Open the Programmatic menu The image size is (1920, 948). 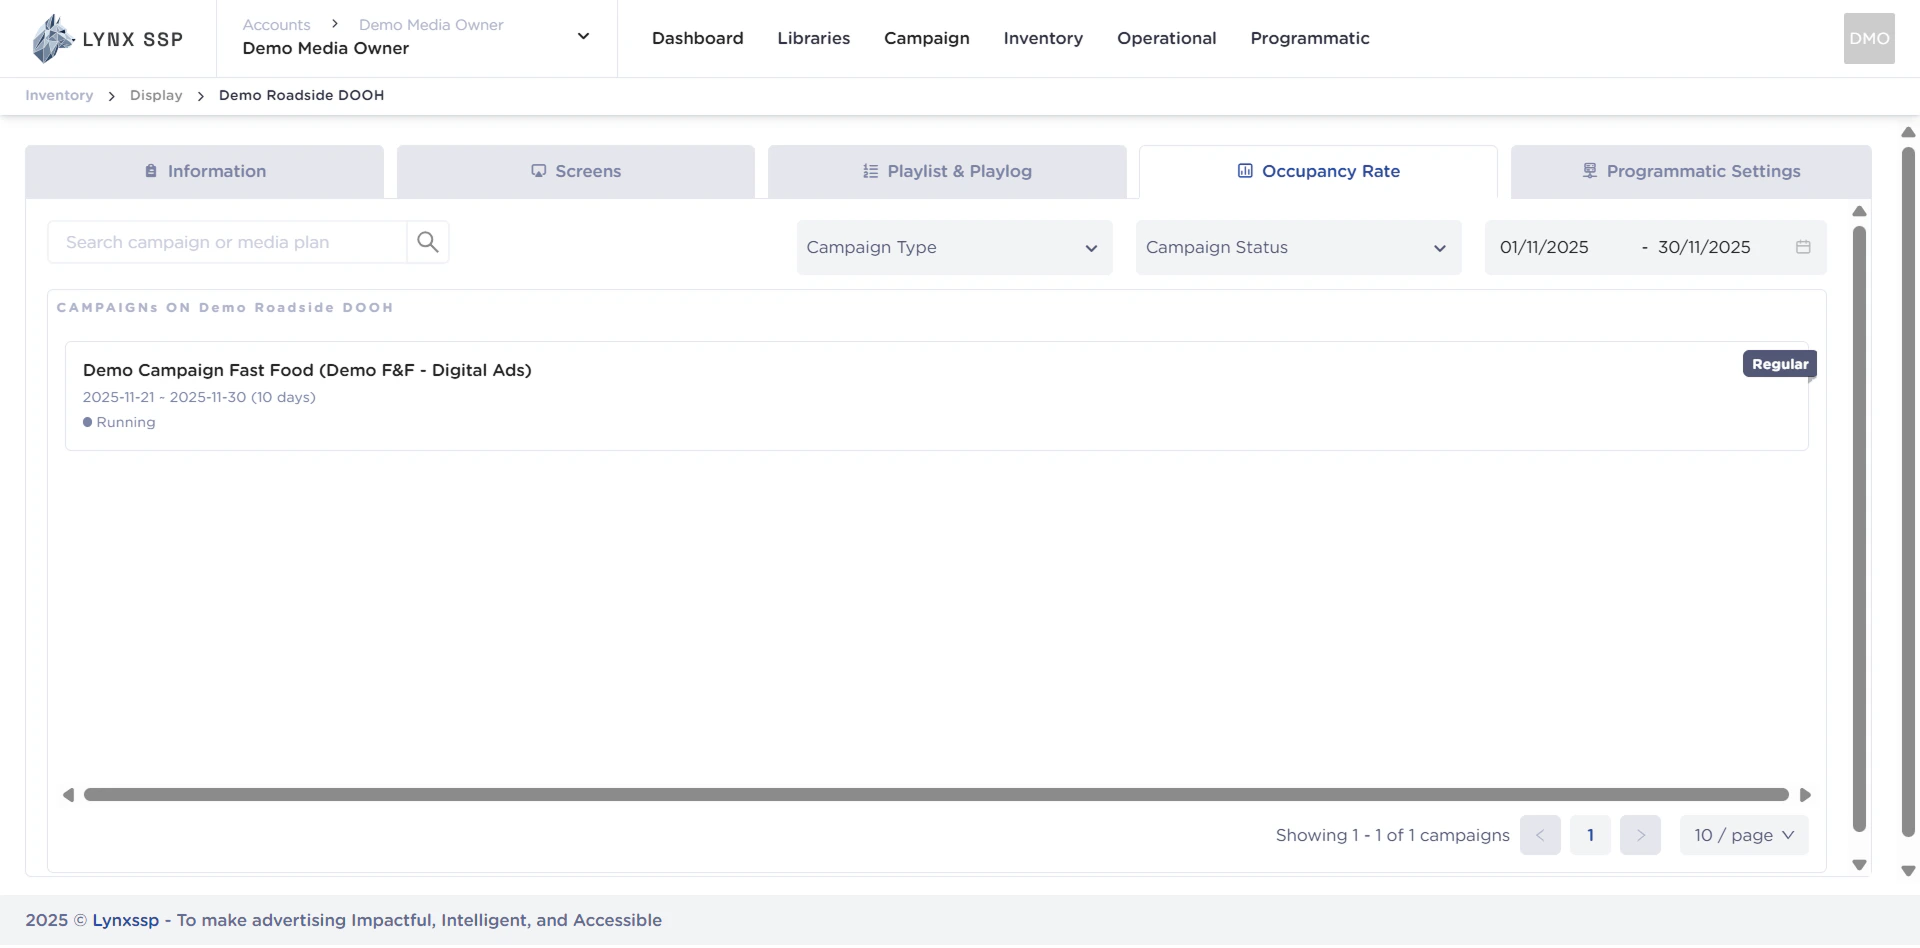pyautogui.click(x=1310, y=38)
